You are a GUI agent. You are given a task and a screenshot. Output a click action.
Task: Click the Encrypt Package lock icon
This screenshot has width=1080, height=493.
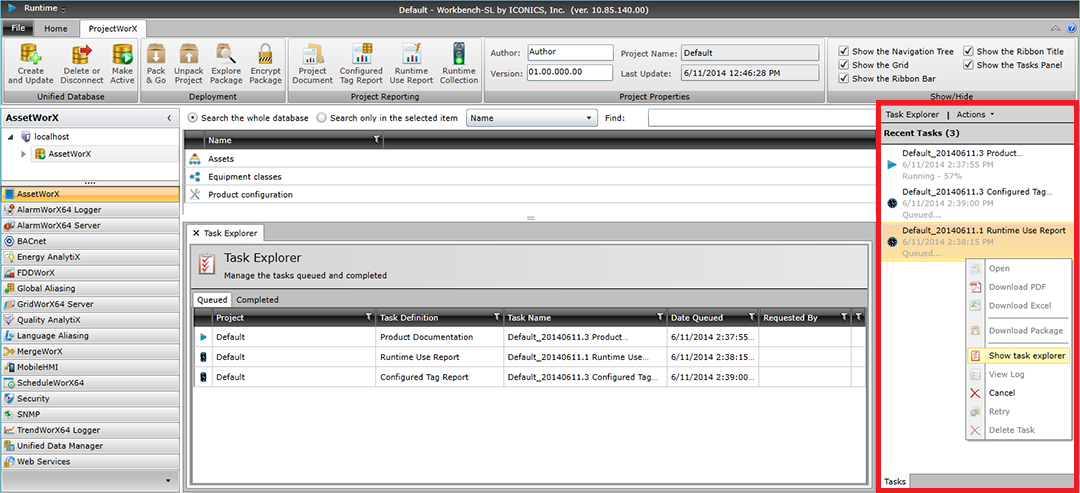click(x=265, y=56)
